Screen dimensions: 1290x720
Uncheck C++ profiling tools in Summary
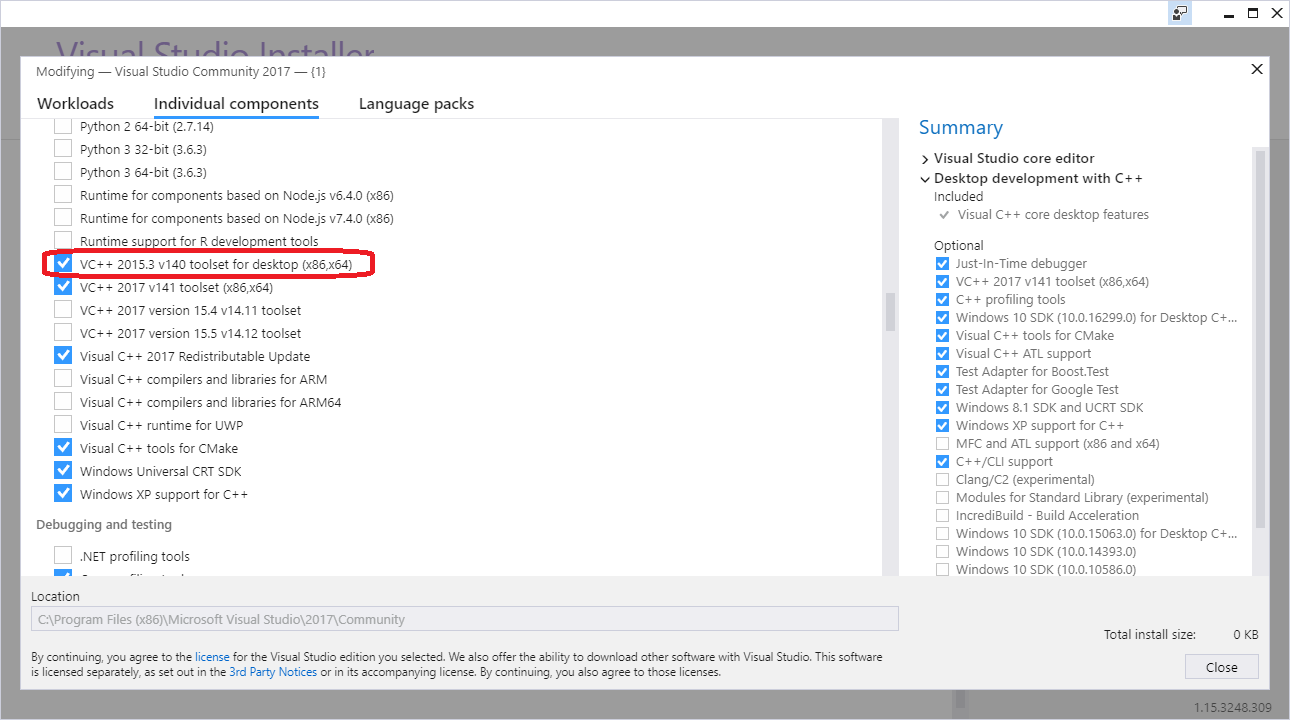pos(942,300)
